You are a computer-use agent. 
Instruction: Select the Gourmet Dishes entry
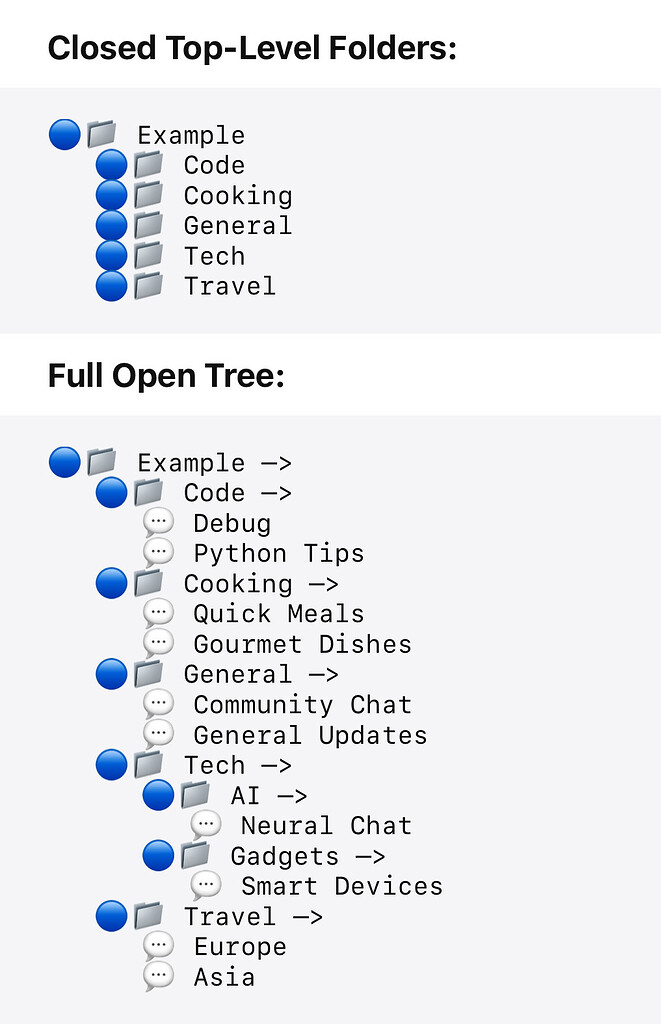[x=302, y=643]
